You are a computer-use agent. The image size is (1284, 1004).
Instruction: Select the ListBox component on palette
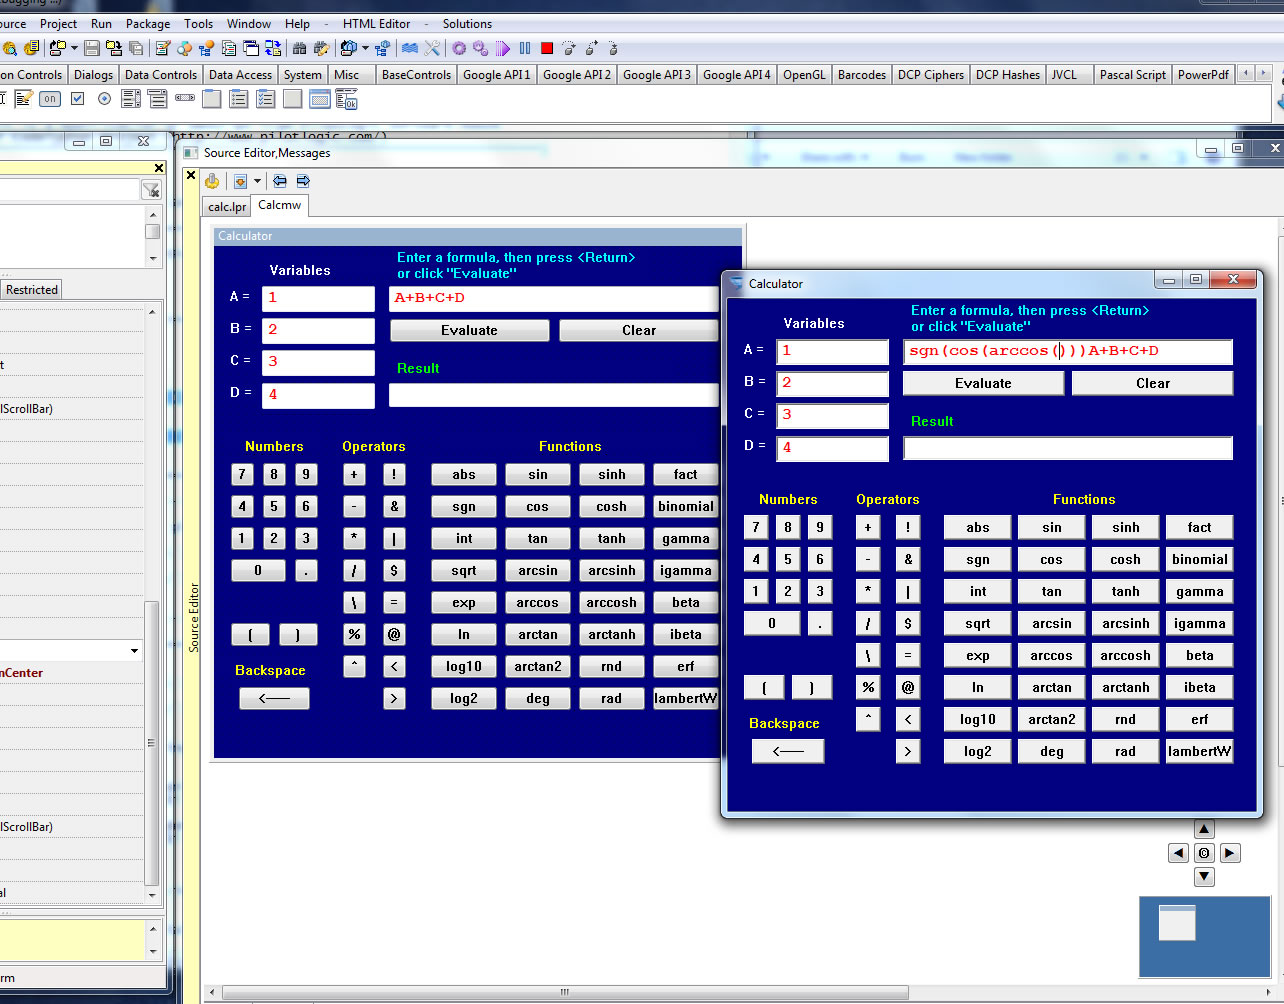130,99
